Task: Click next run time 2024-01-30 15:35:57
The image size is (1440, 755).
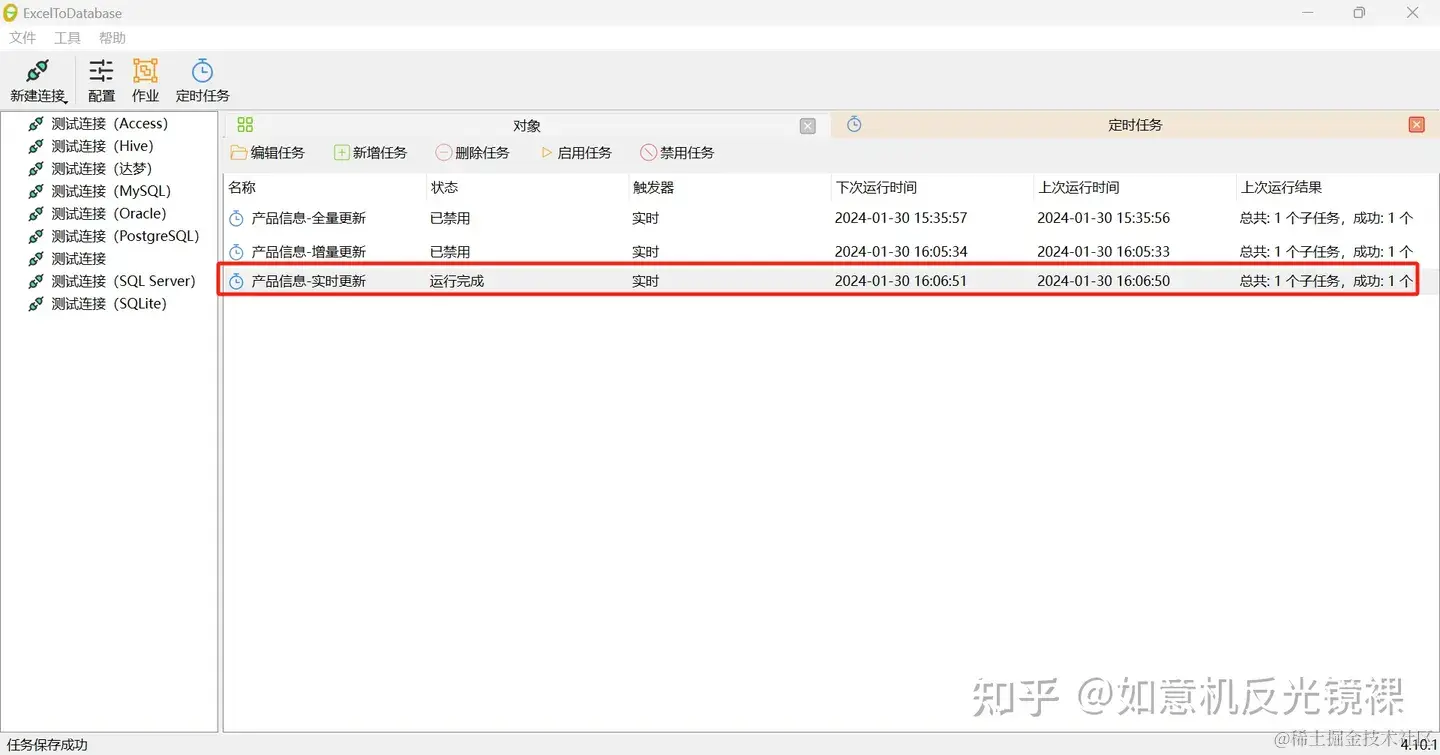Action: pos(901,218)
